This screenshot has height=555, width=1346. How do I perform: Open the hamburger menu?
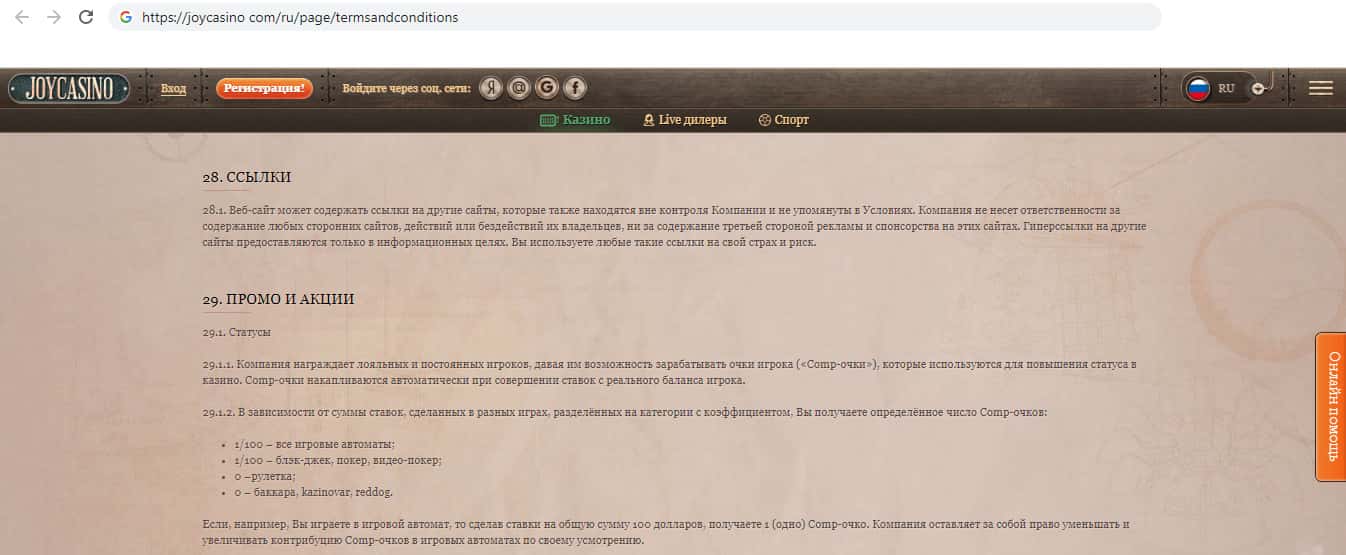tap(1321, 88)
